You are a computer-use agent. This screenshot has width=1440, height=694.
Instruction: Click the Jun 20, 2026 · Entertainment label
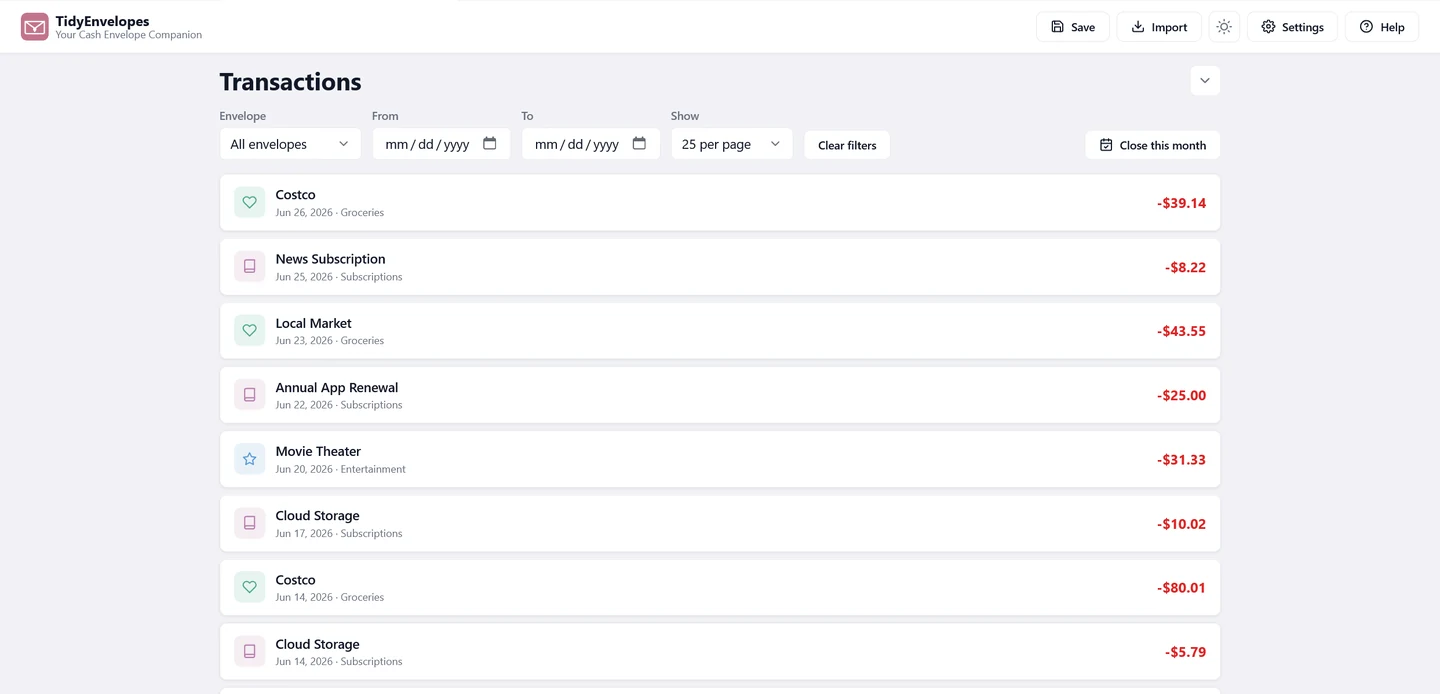[341, 469]
